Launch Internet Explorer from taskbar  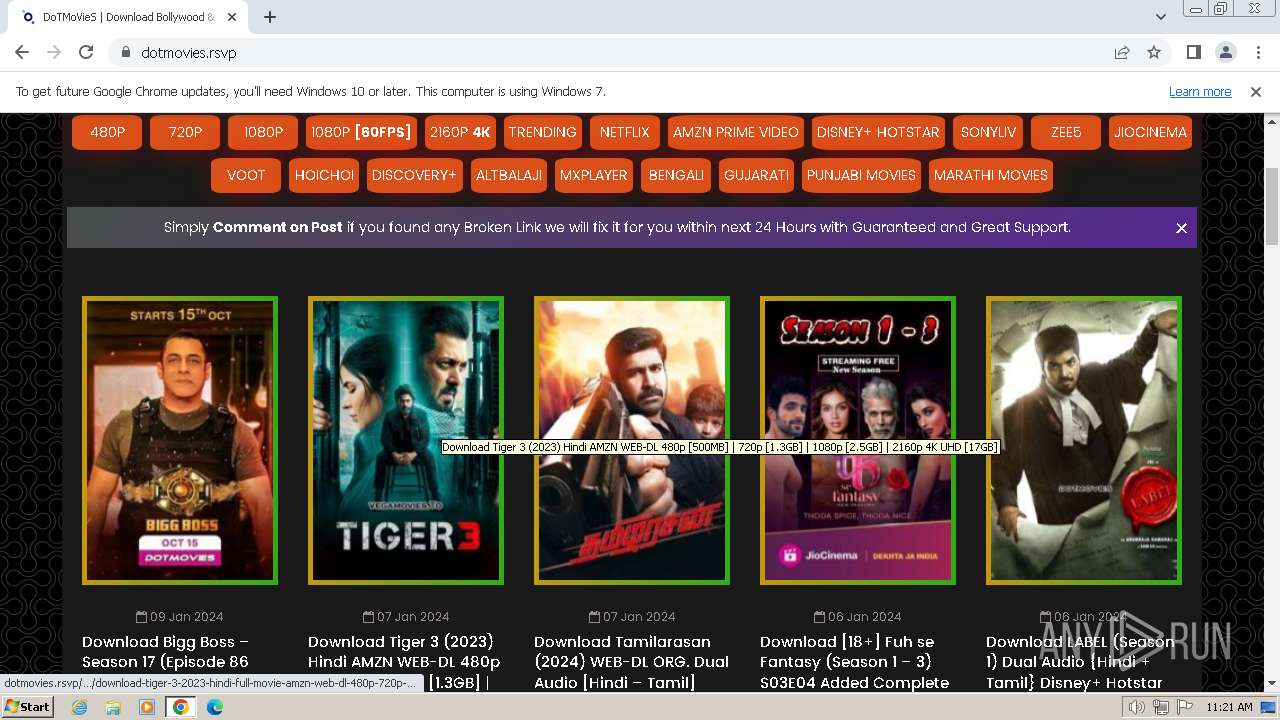pos(80,707)
